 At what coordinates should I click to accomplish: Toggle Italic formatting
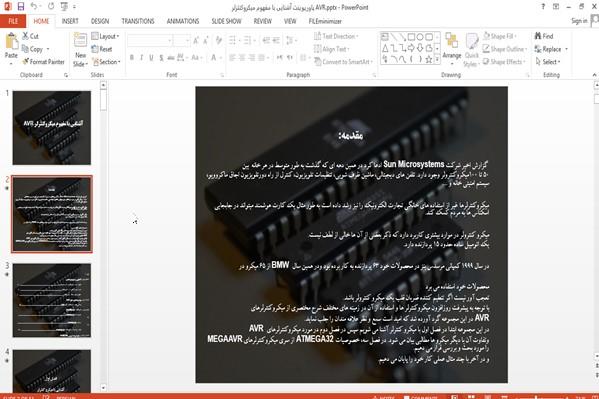[141, 58]
